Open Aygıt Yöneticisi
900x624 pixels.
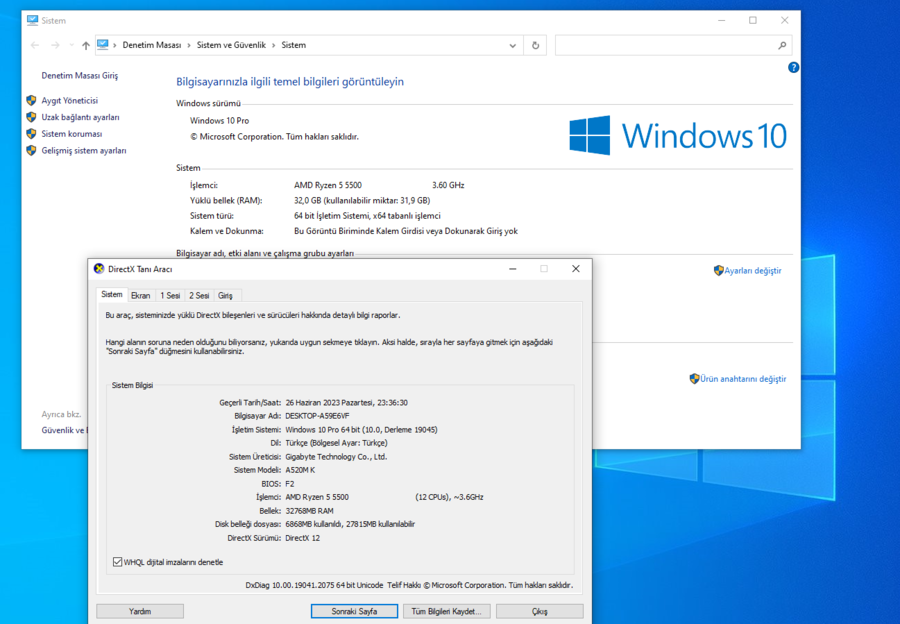tap(69, 100)
